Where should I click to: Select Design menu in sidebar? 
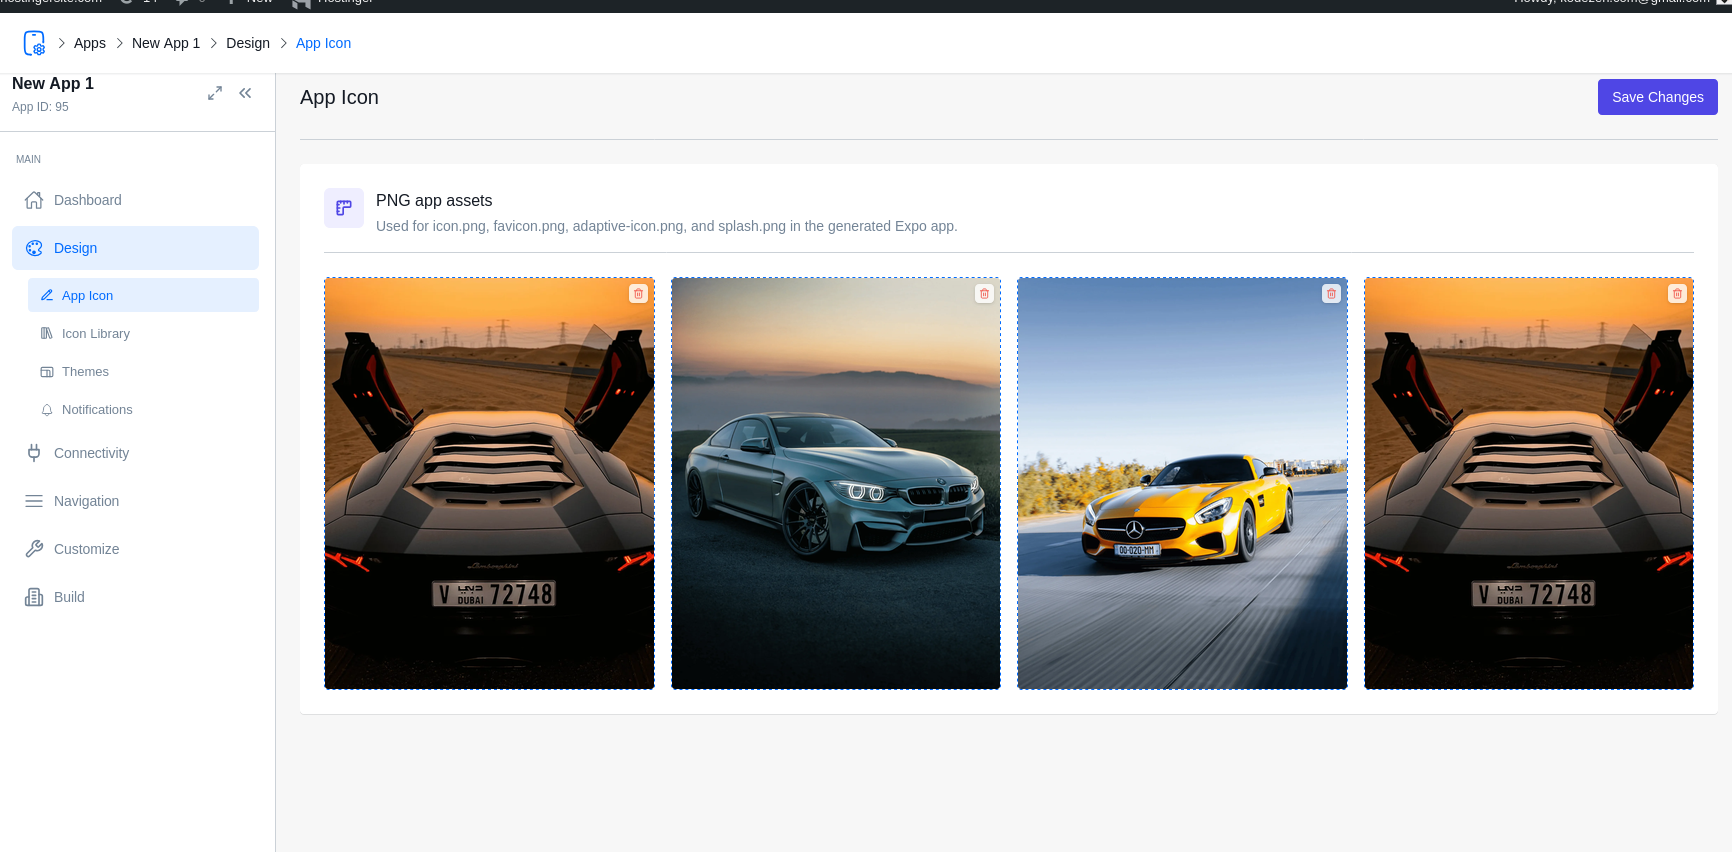[x=135, y=248]
